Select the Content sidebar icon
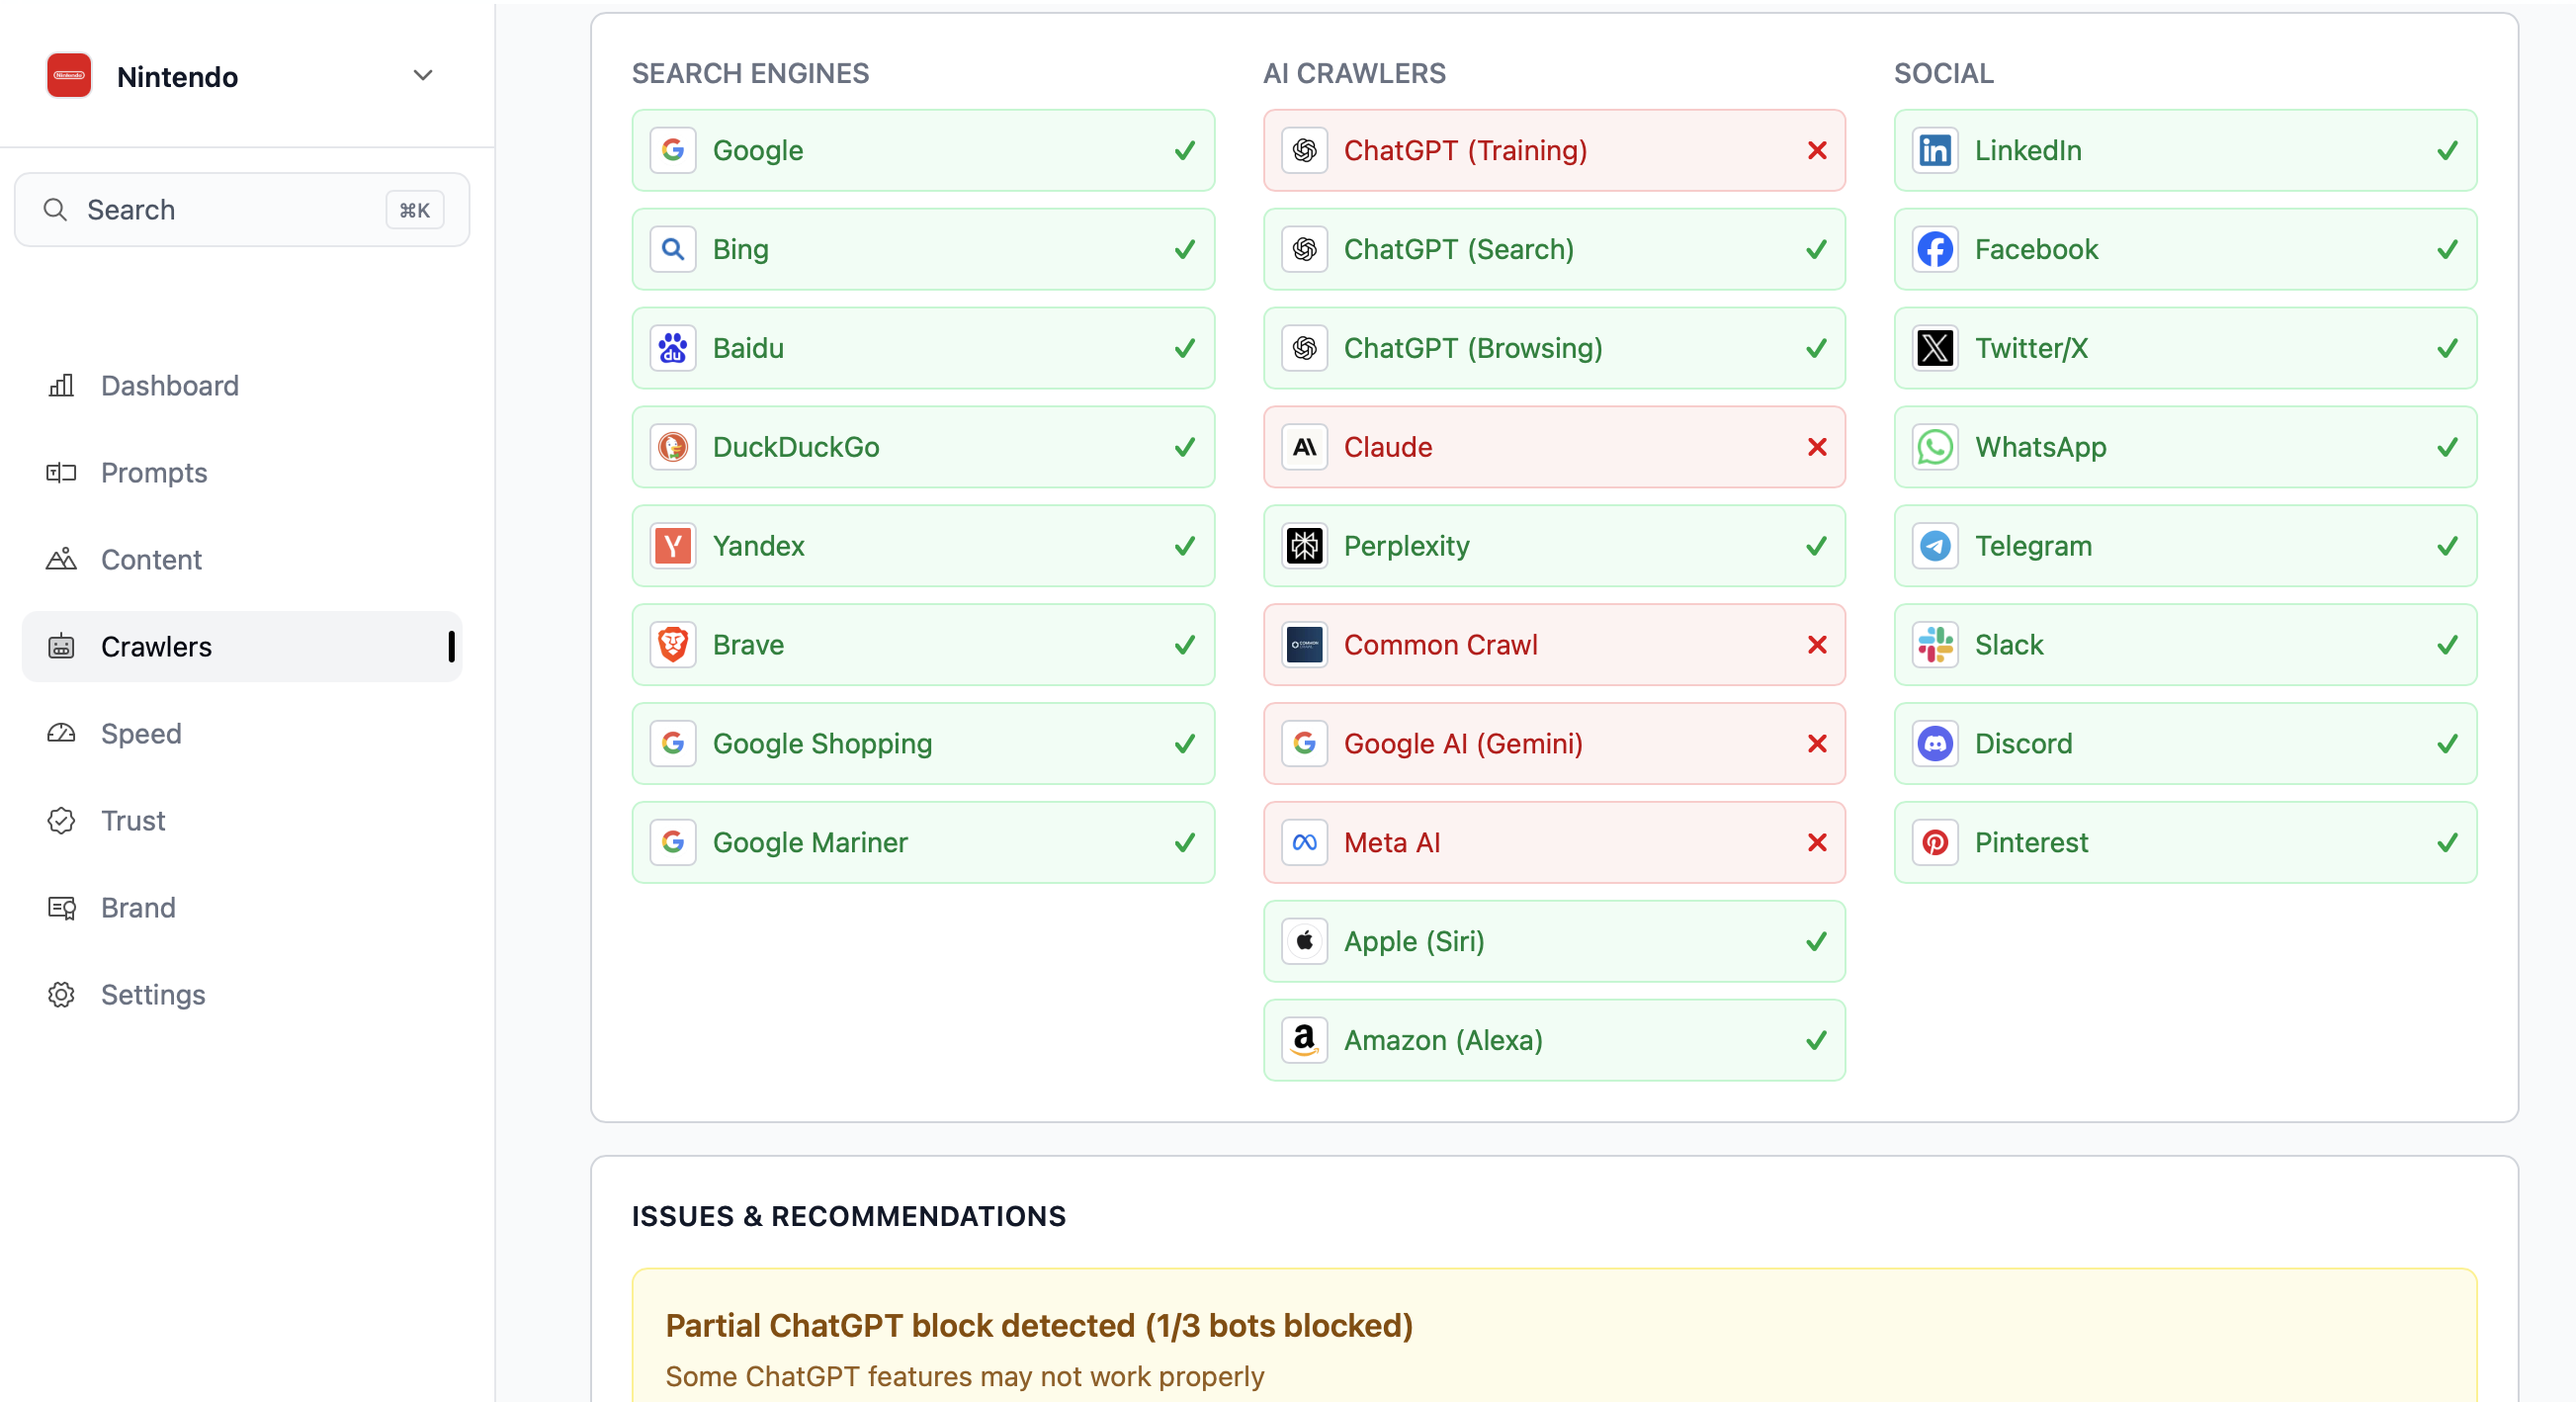This screenshot has height=1402, width=2576. (61, 560)
